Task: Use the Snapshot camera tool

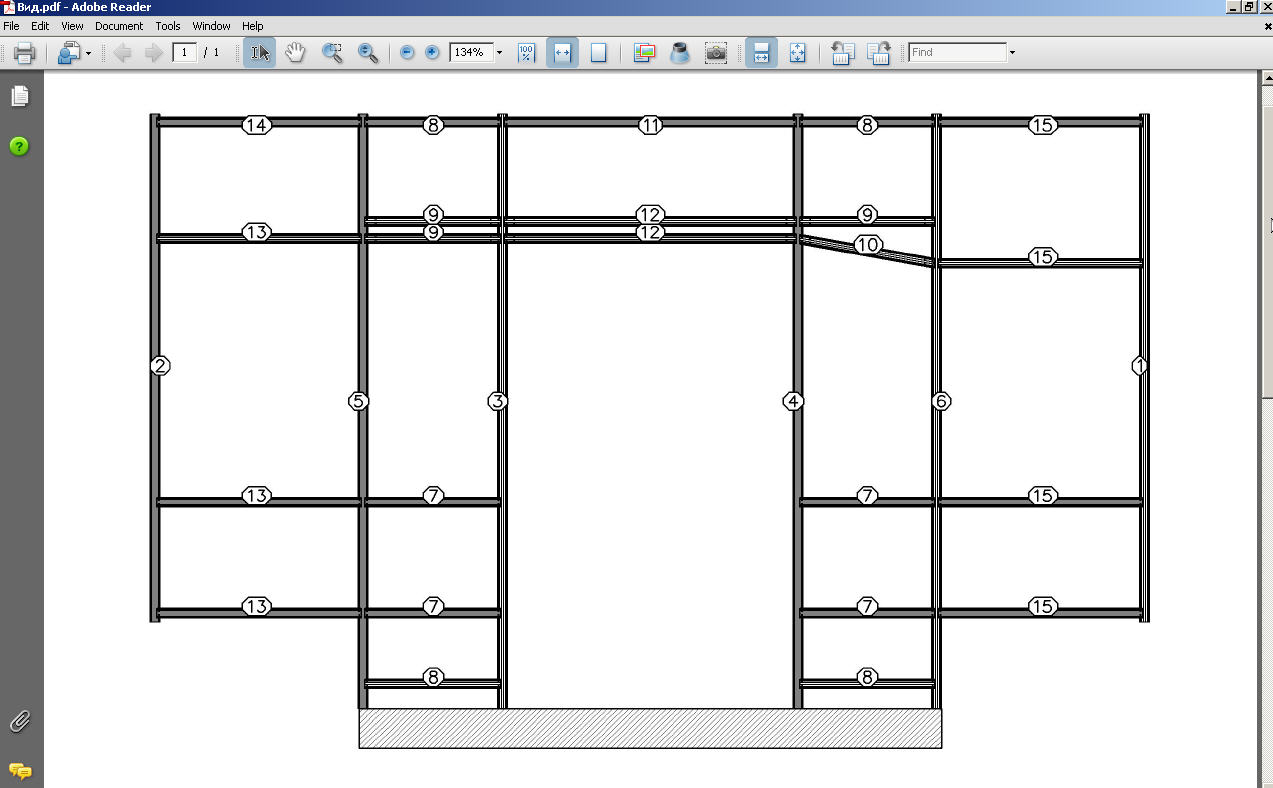Action: [x=715, y=52]
